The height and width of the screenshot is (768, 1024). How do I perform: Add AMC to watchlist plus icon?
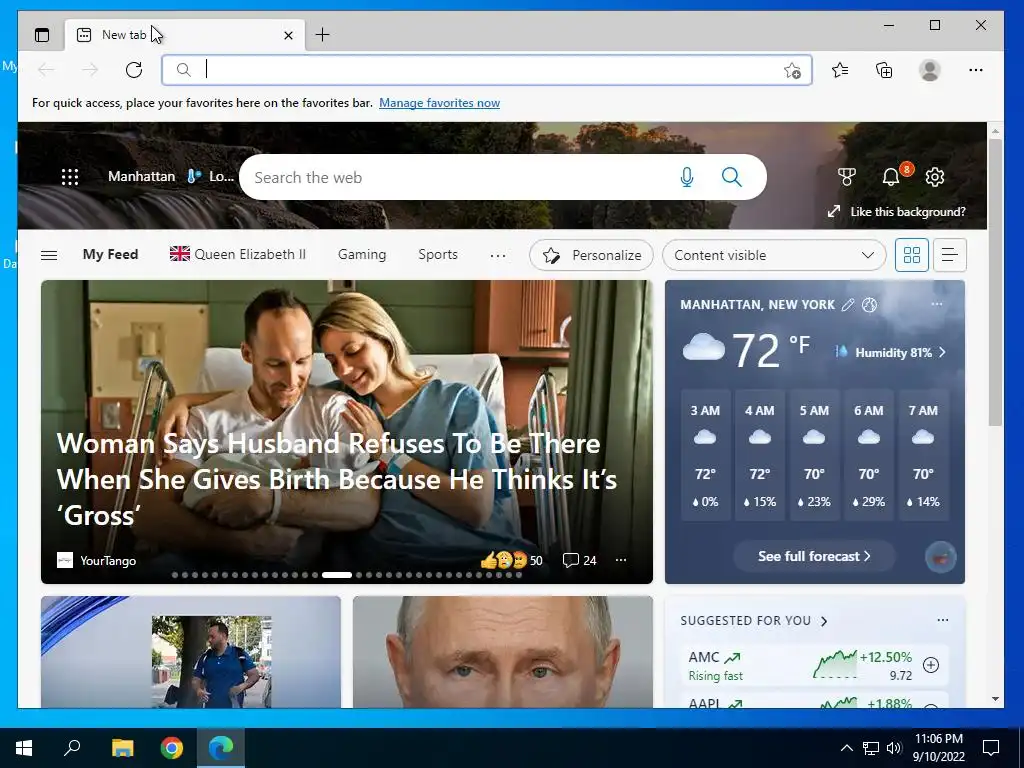(x=931, y=665)
